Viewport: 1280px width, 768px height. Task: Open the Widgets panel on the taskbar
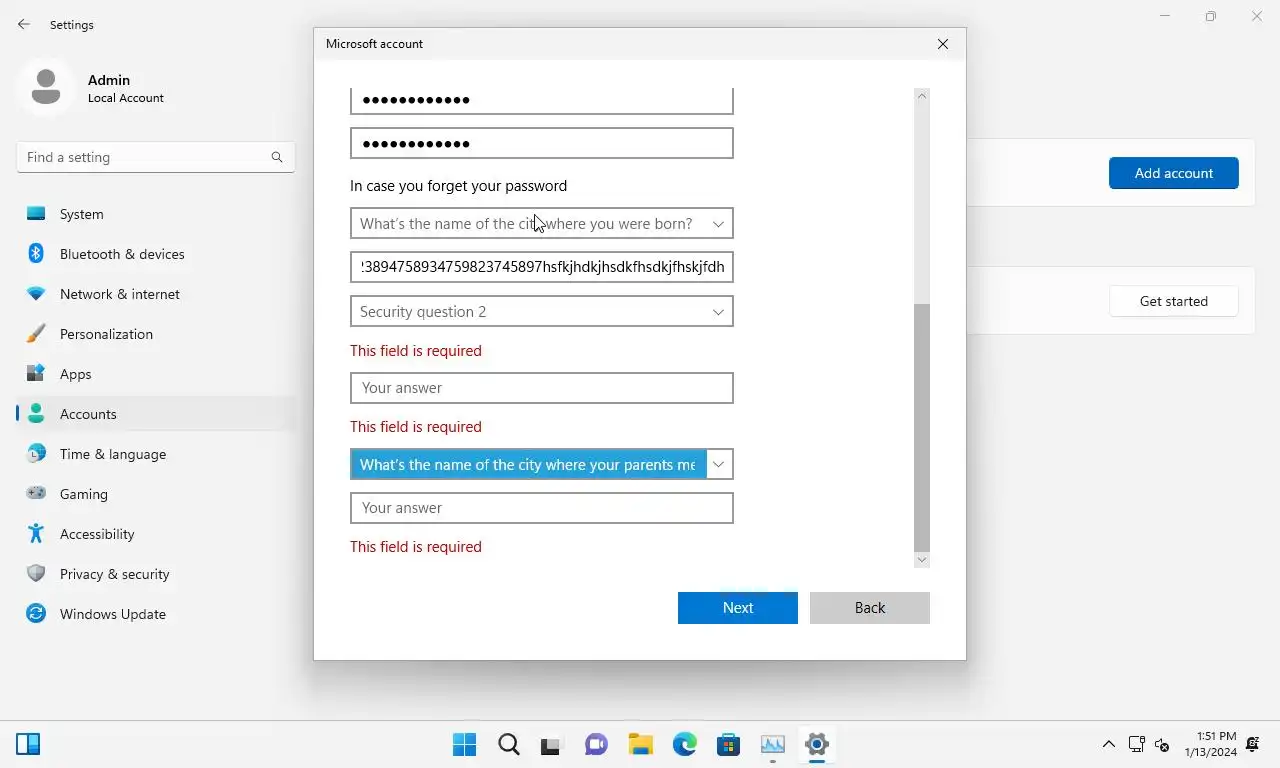click(28, 744)
